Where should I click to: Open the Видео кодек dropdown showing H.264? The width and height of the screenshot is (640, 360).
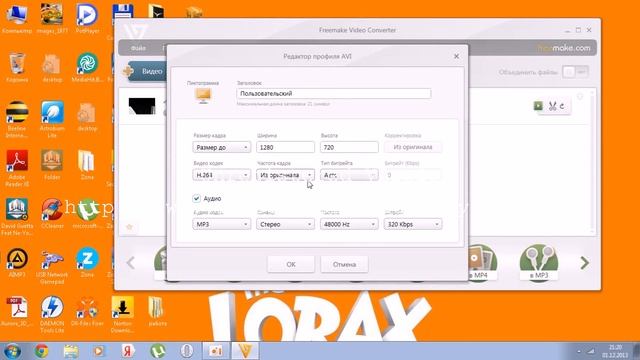pyautogui.click(x=222, y=175)
